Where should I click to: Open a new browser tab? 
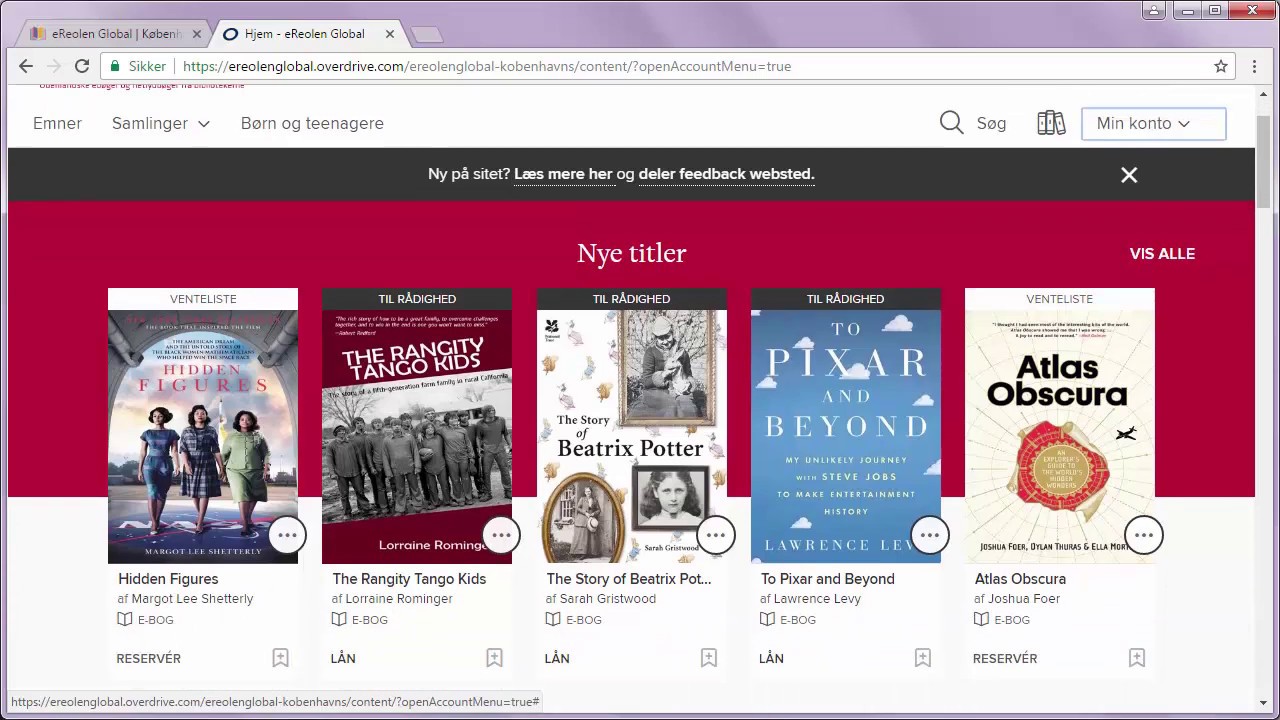[427, 35]
